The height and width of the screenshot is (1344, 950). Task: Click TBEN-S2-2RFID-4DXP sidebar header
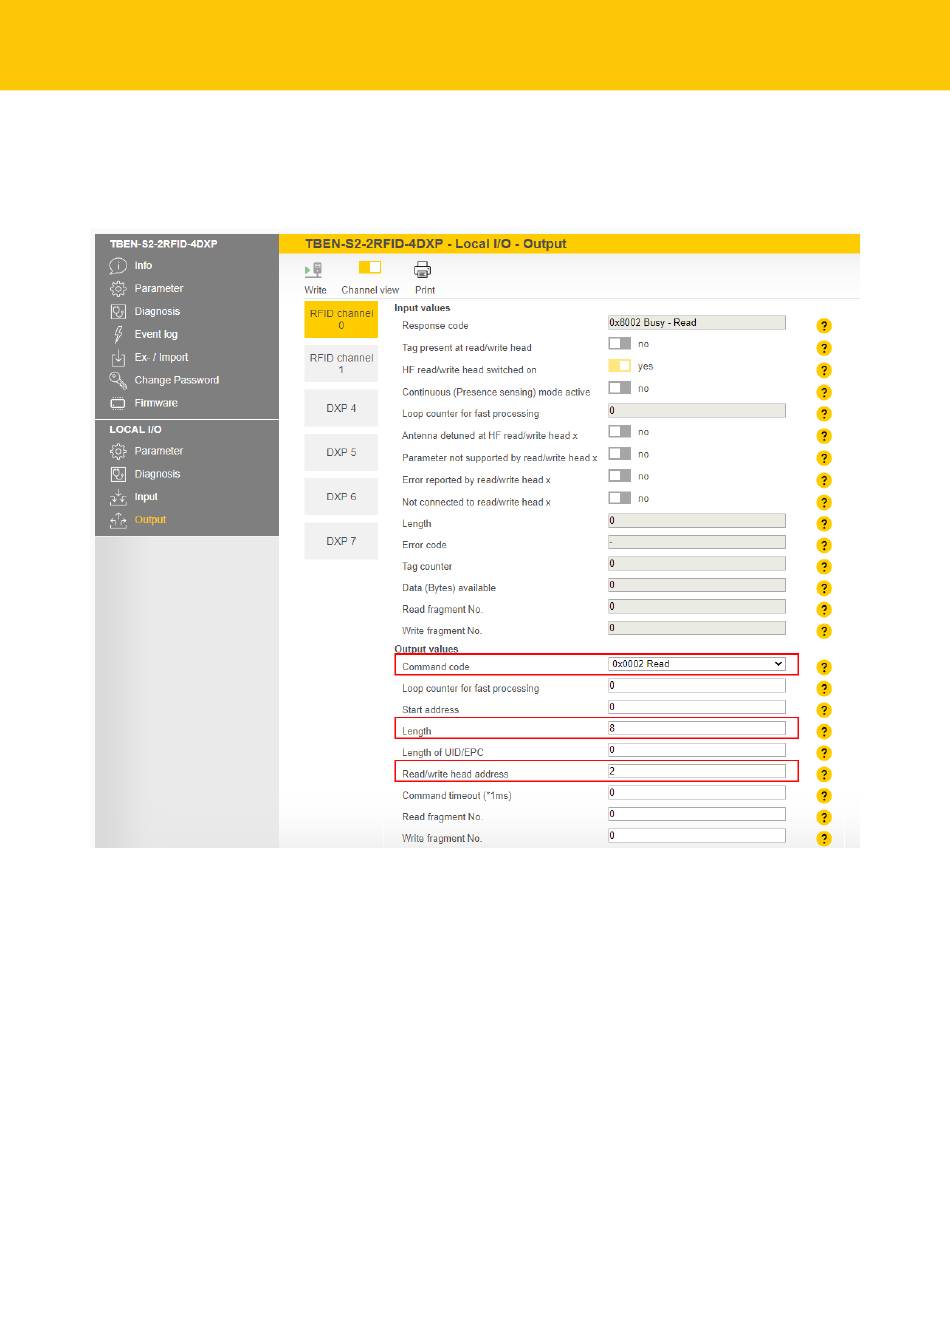tap(163, 244)
